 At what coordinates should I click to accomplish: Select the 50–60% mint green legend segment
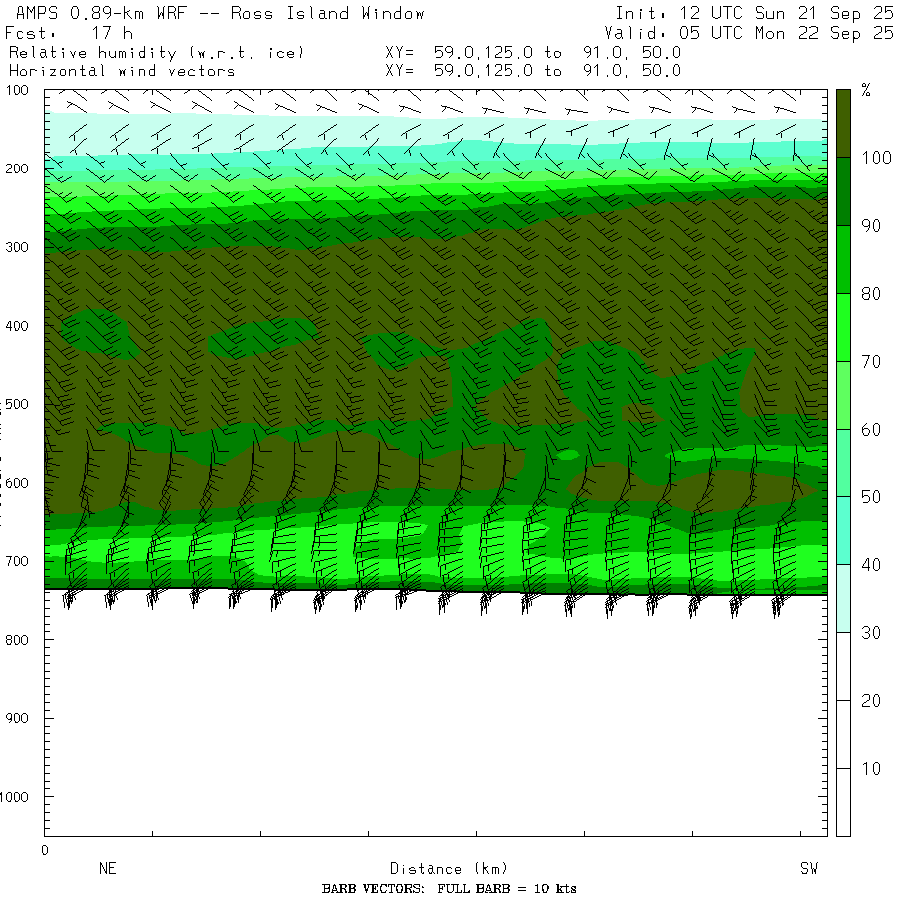point(843,463)
